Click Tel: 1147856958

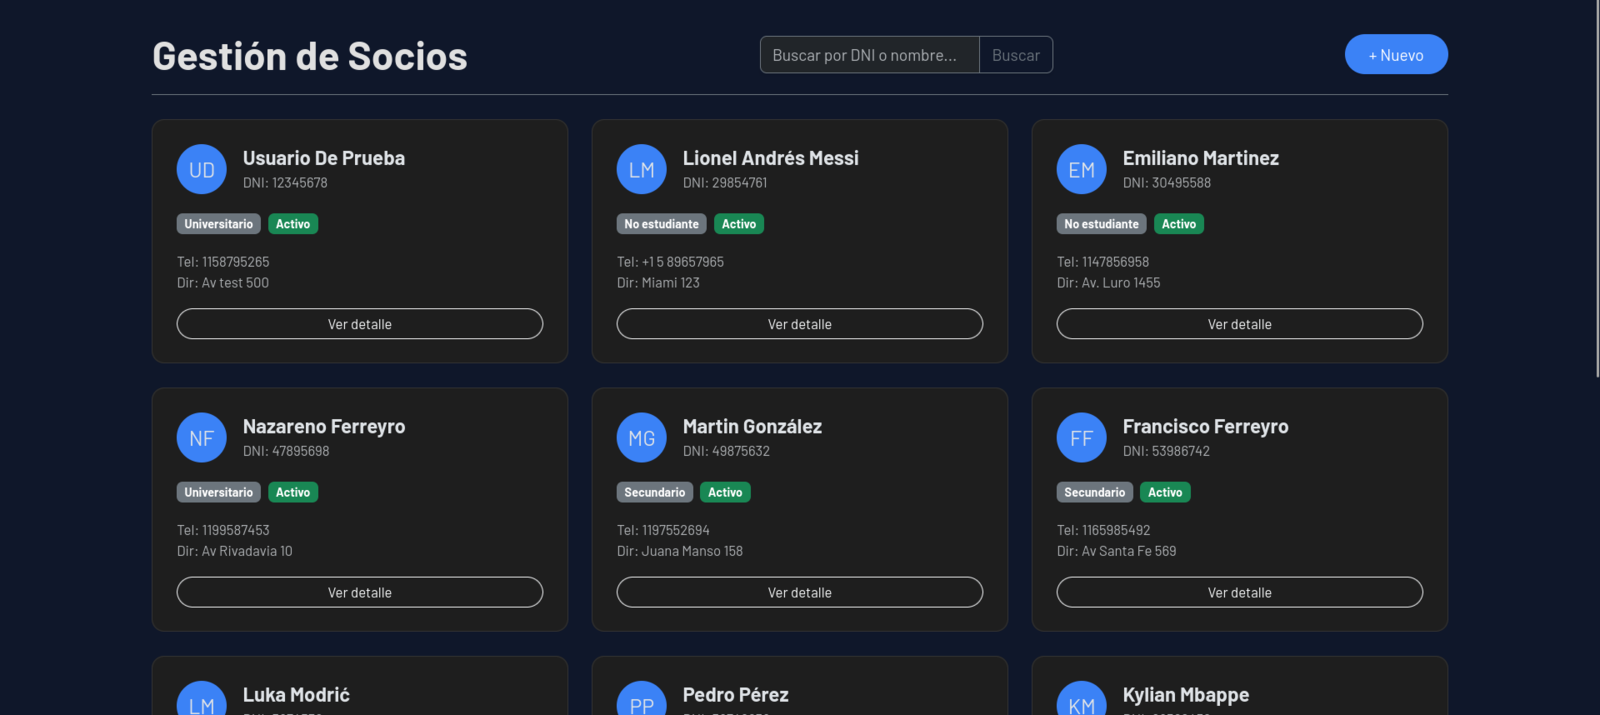[x=1103, y=262]
